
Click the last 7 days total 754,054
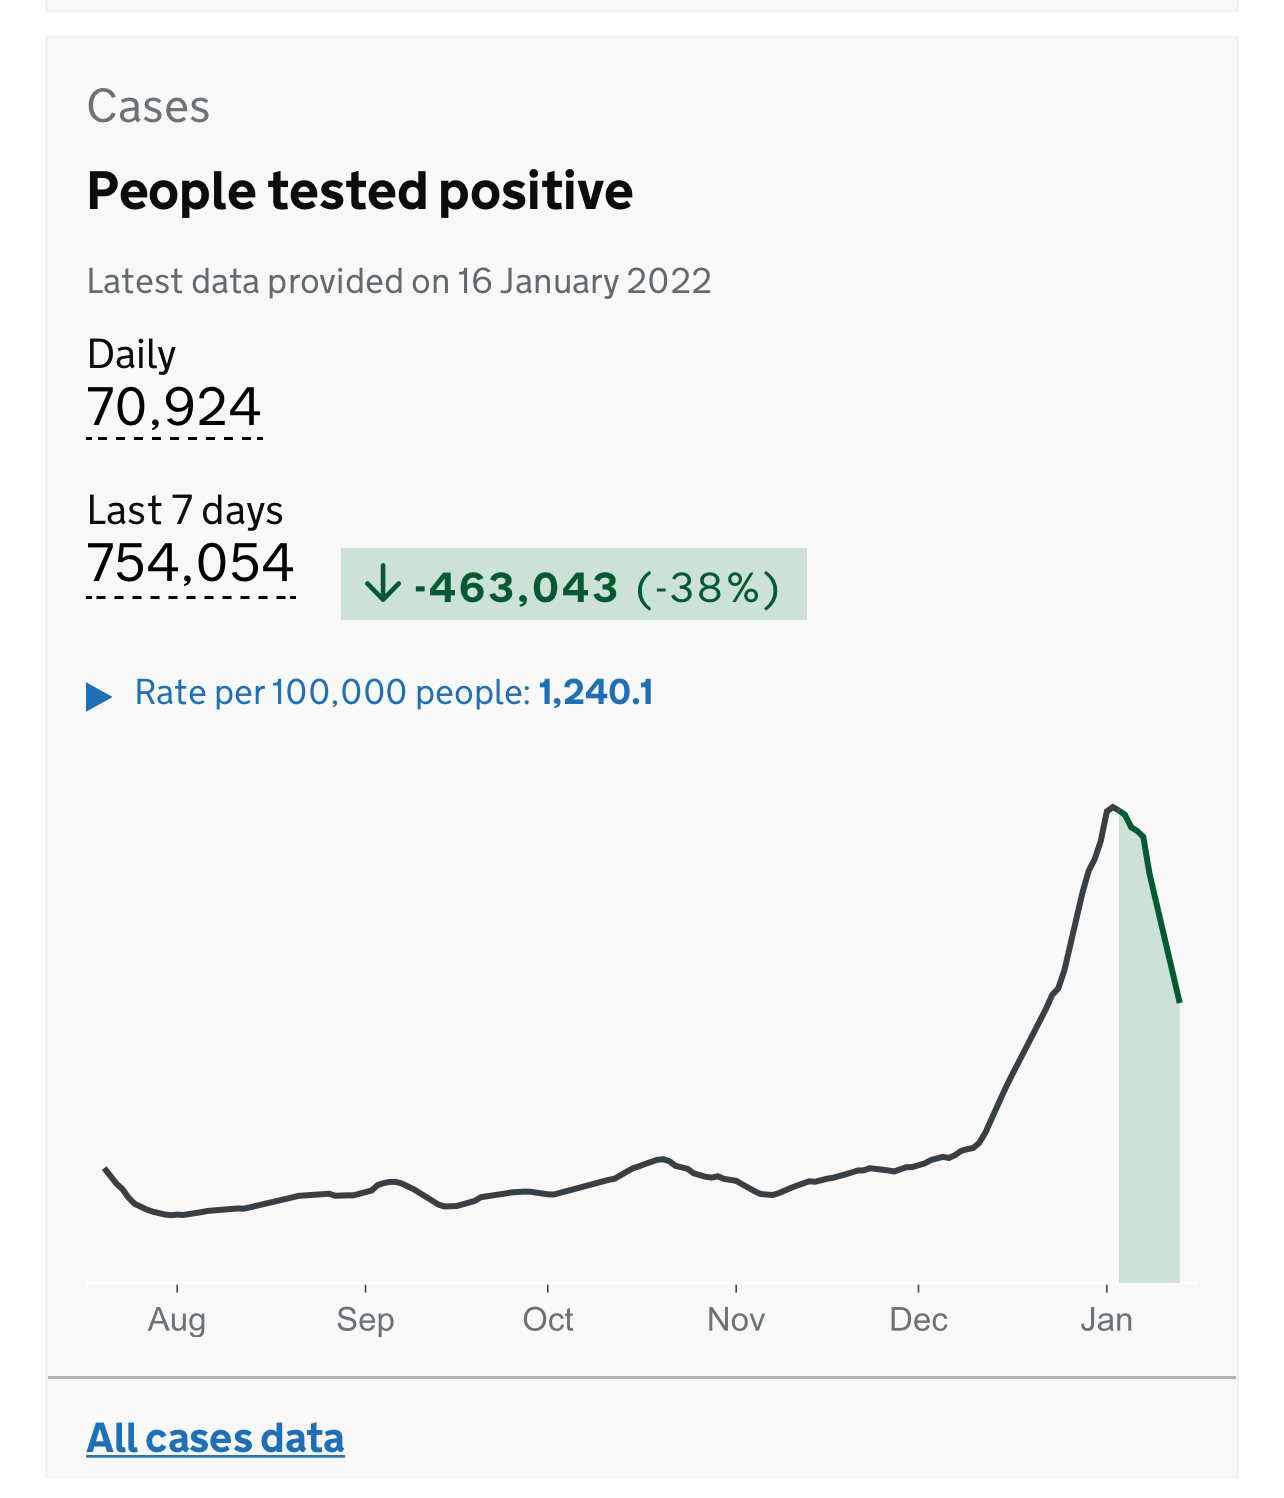191,562
